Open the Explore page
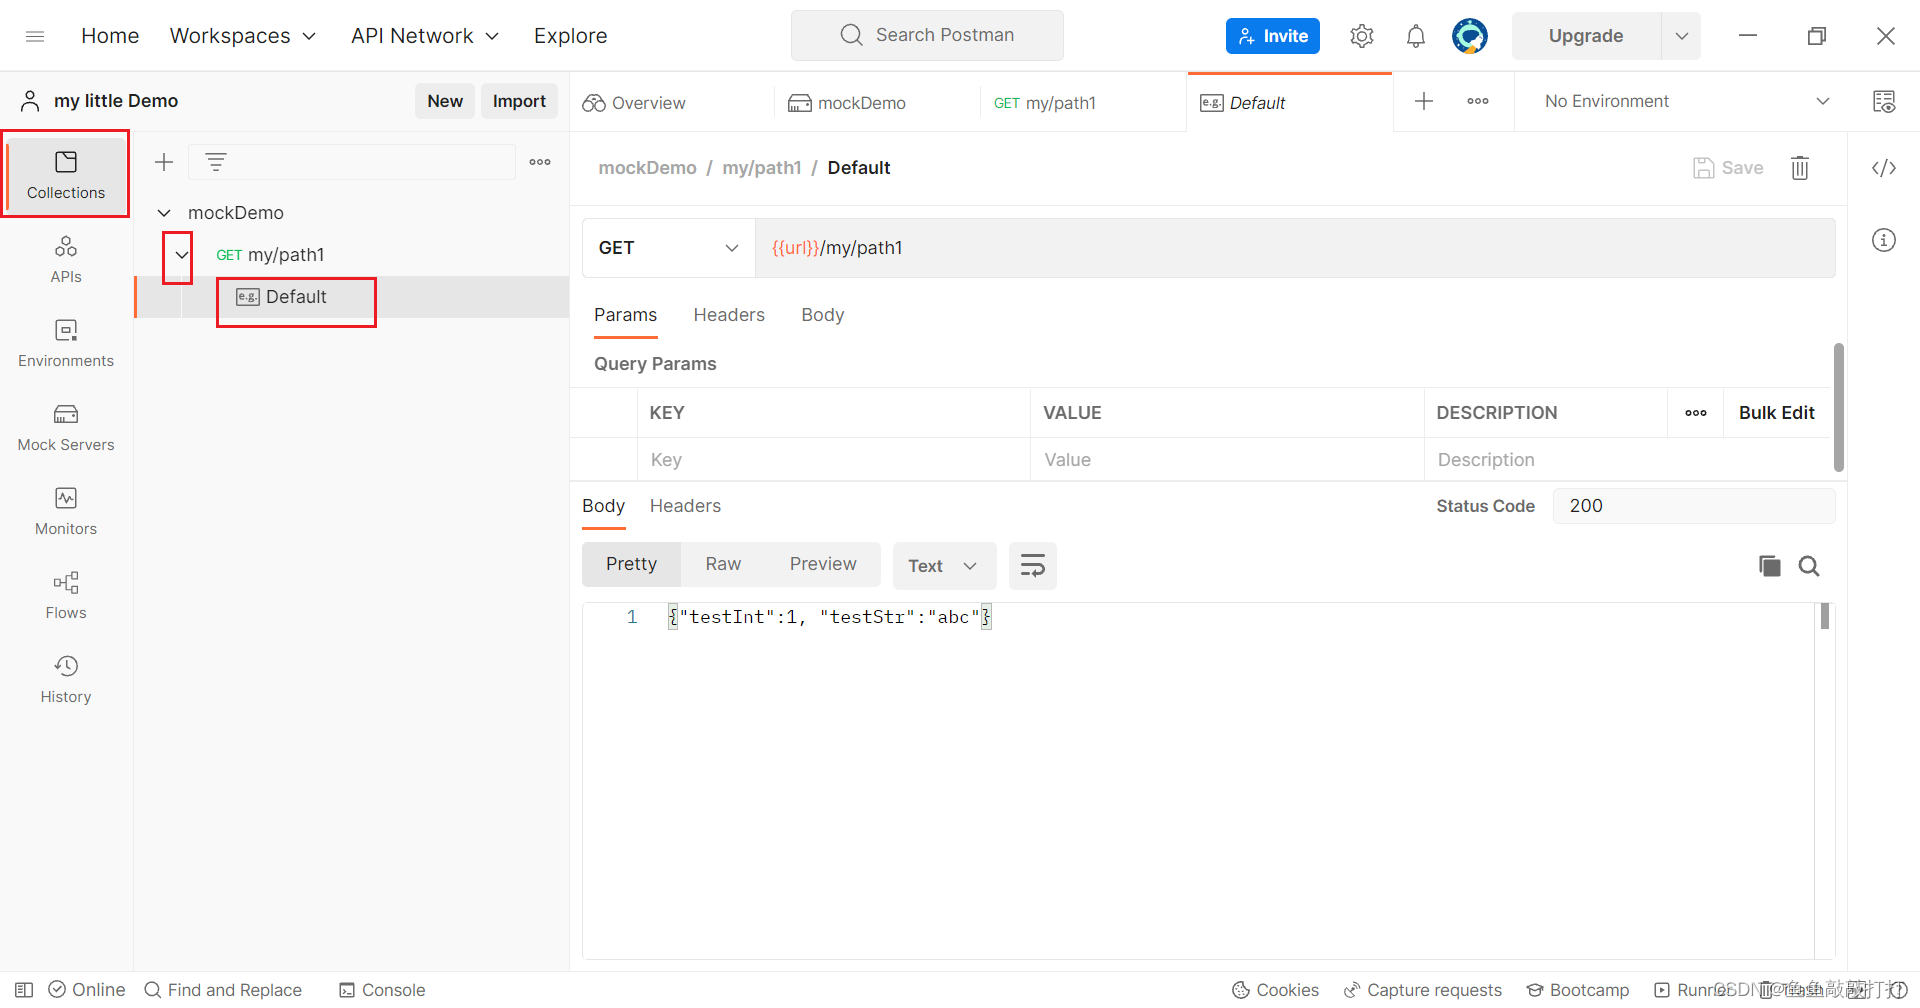 point(570,36)
